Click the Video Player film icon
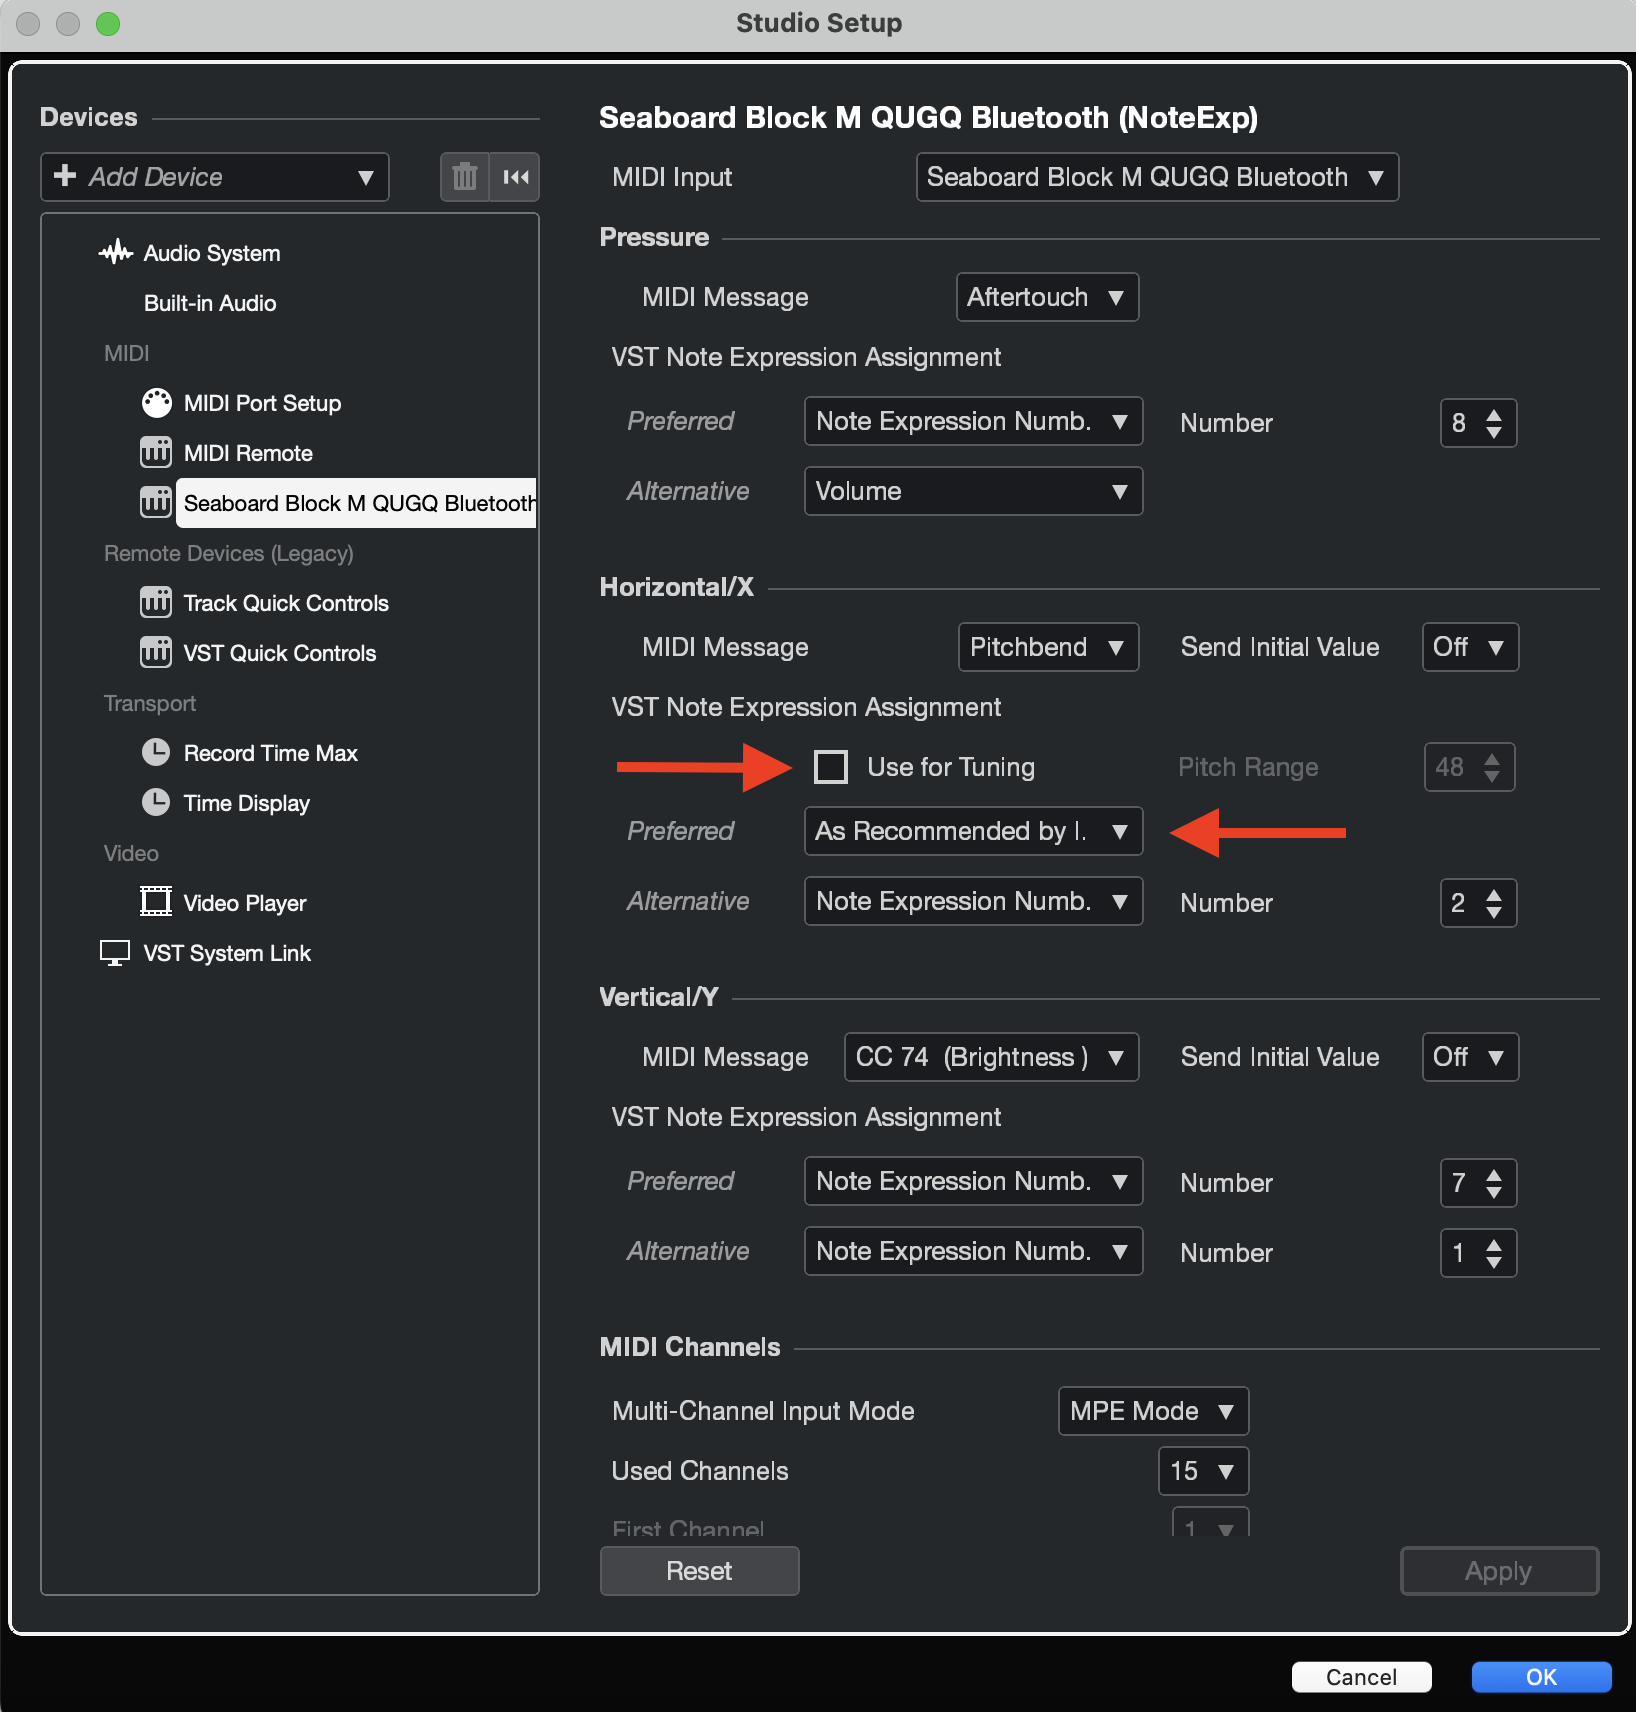1636x1712 pixels. click(156, 901)
